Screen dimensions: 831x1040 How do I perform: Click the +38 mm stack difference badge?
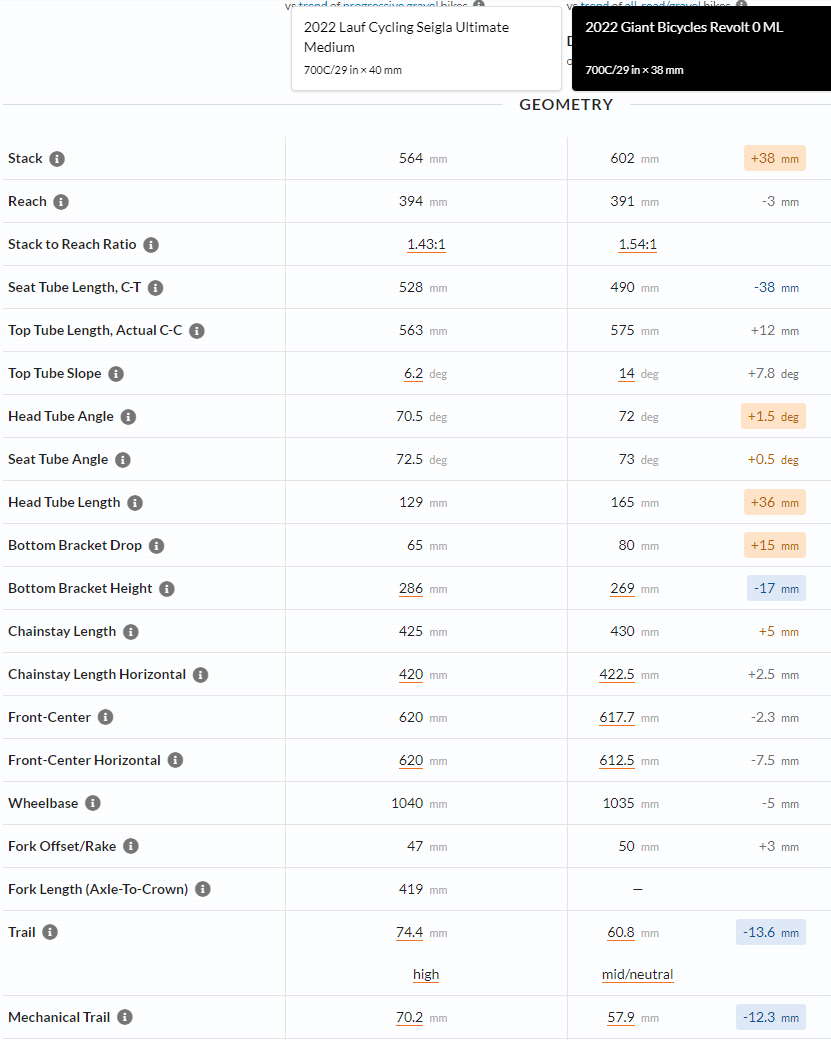click(774, 159)
